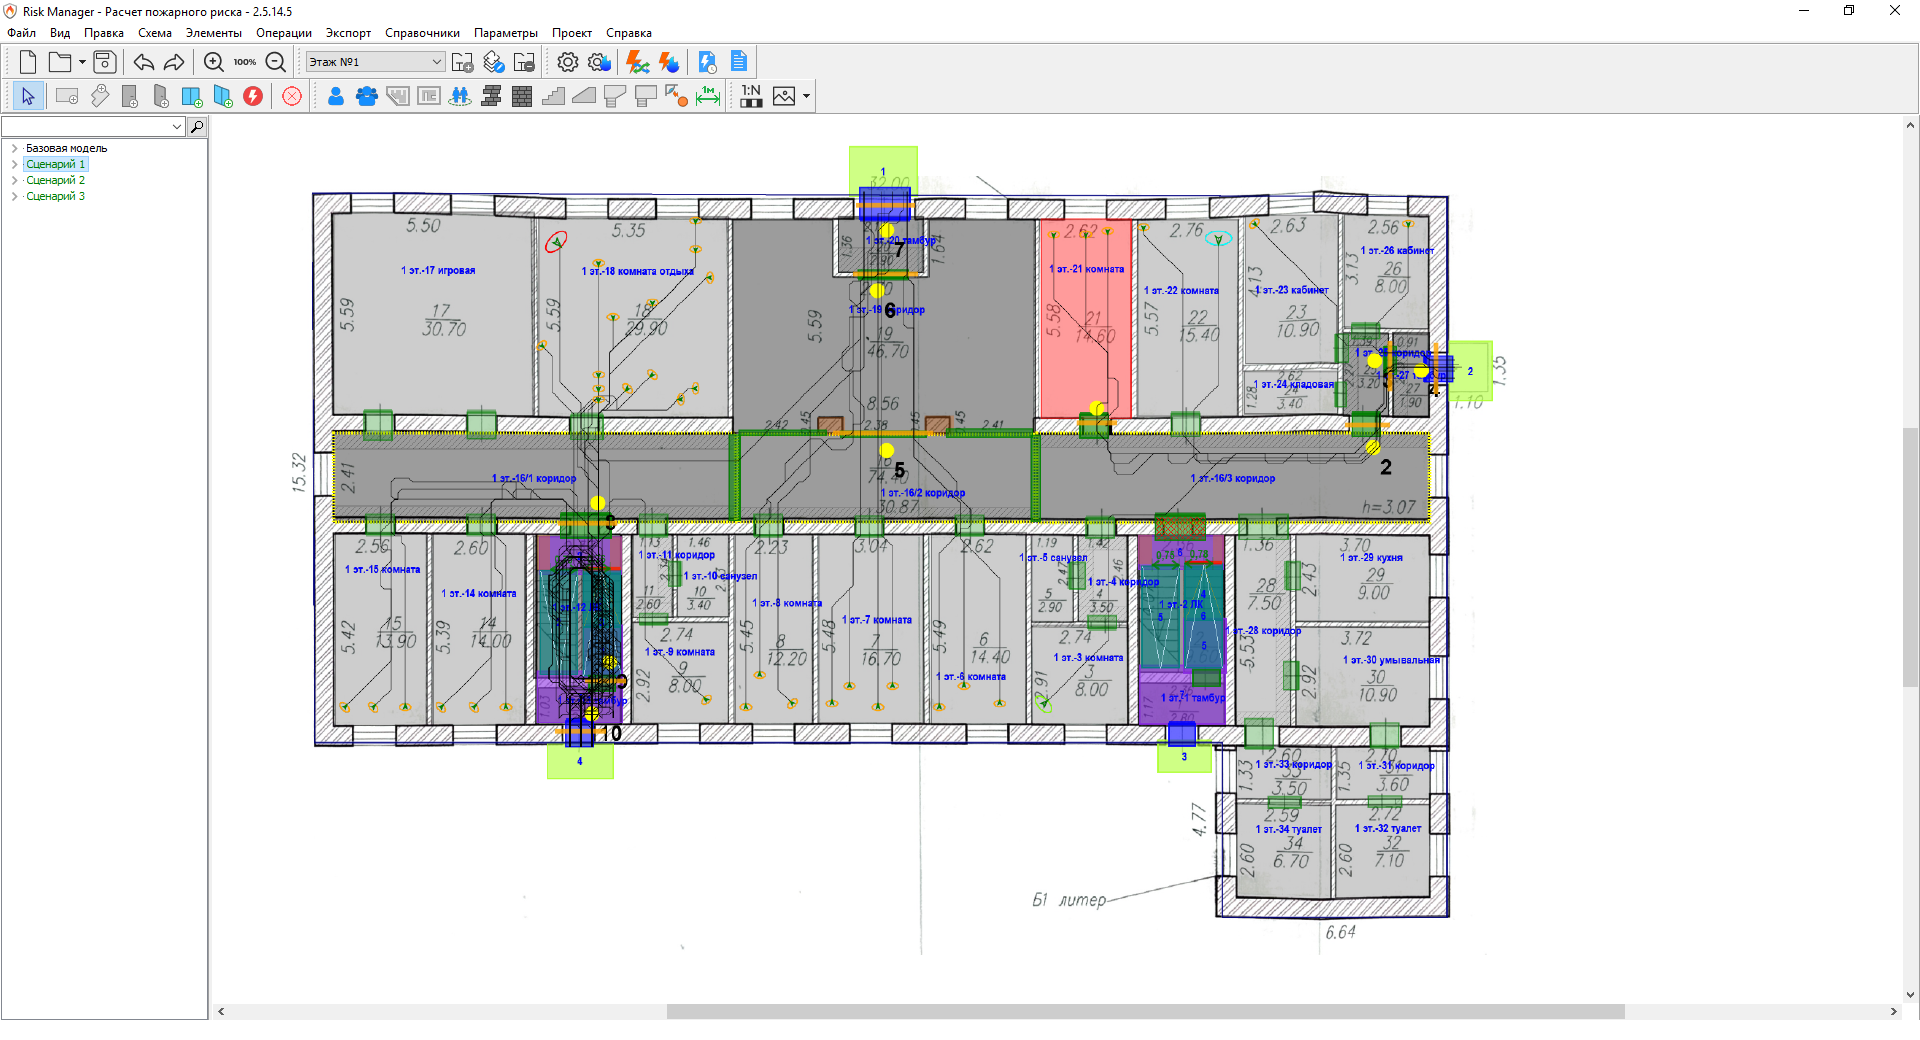Open settings gear icon
Viewport: 1920px width, 1040px height.
point(567,62)
